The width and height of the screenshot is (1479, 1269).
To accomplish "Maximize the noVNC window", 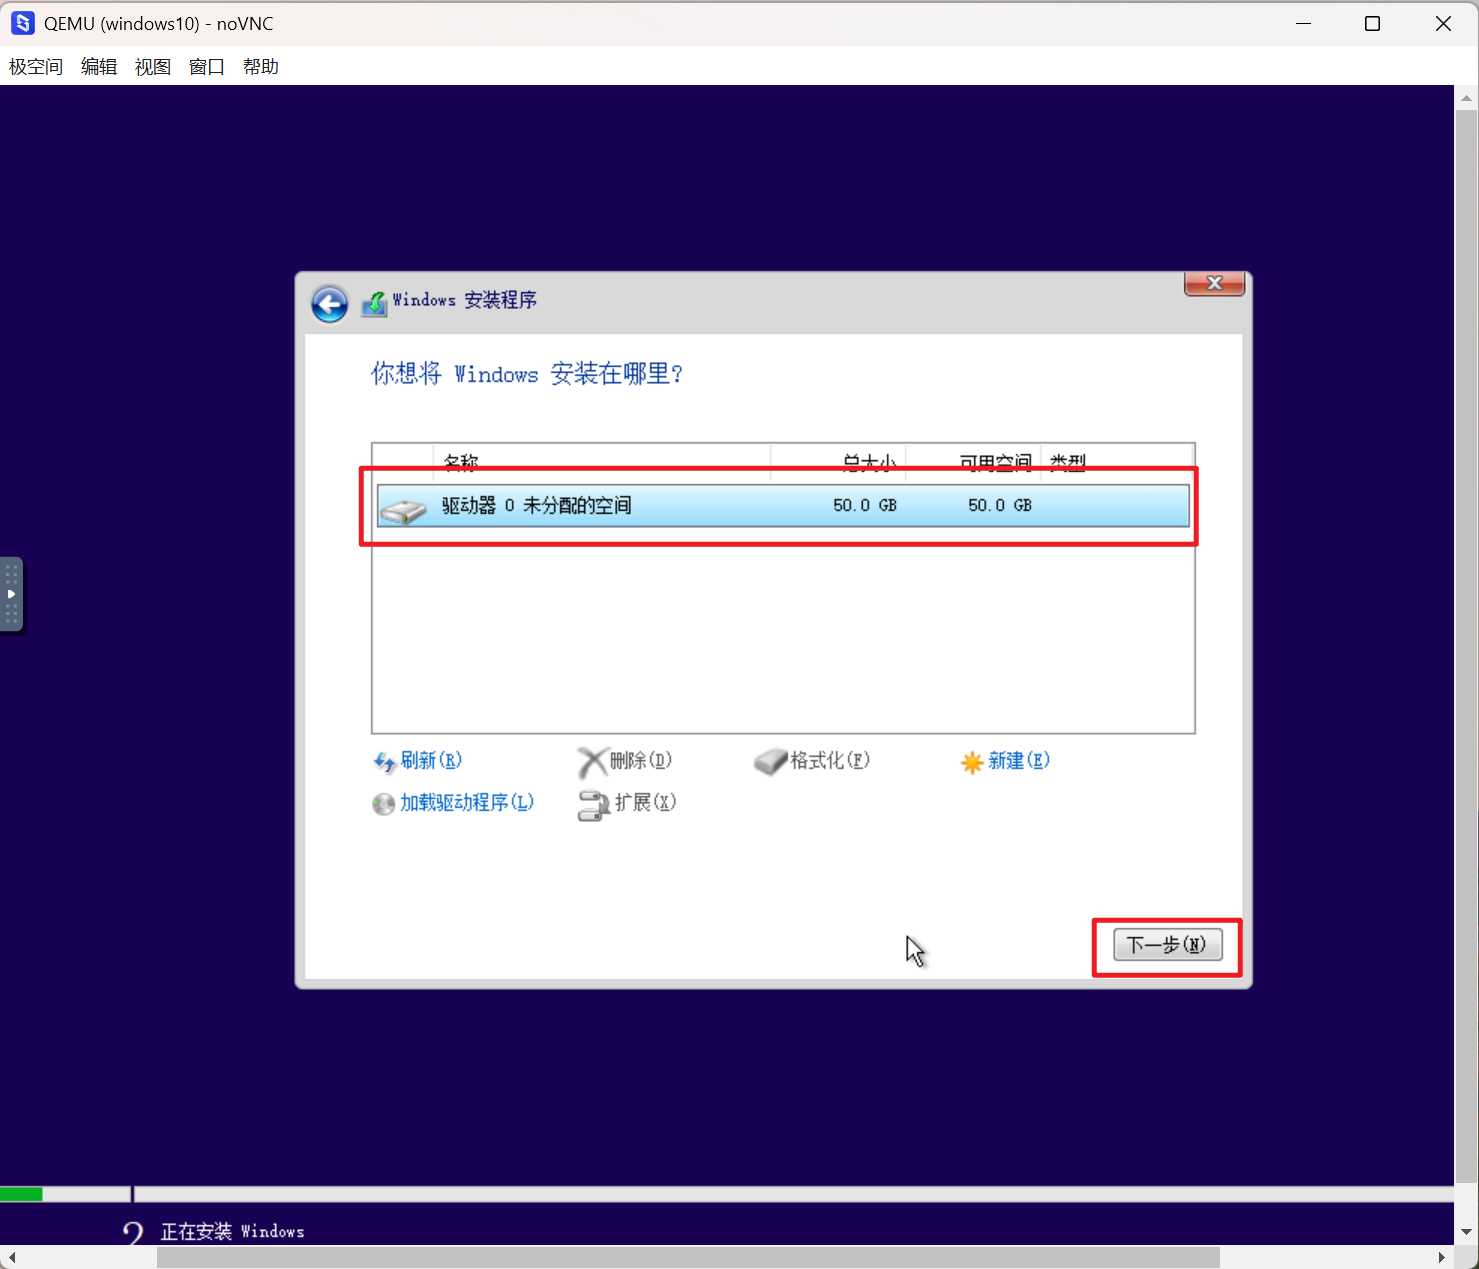I will click(1372, 23).
